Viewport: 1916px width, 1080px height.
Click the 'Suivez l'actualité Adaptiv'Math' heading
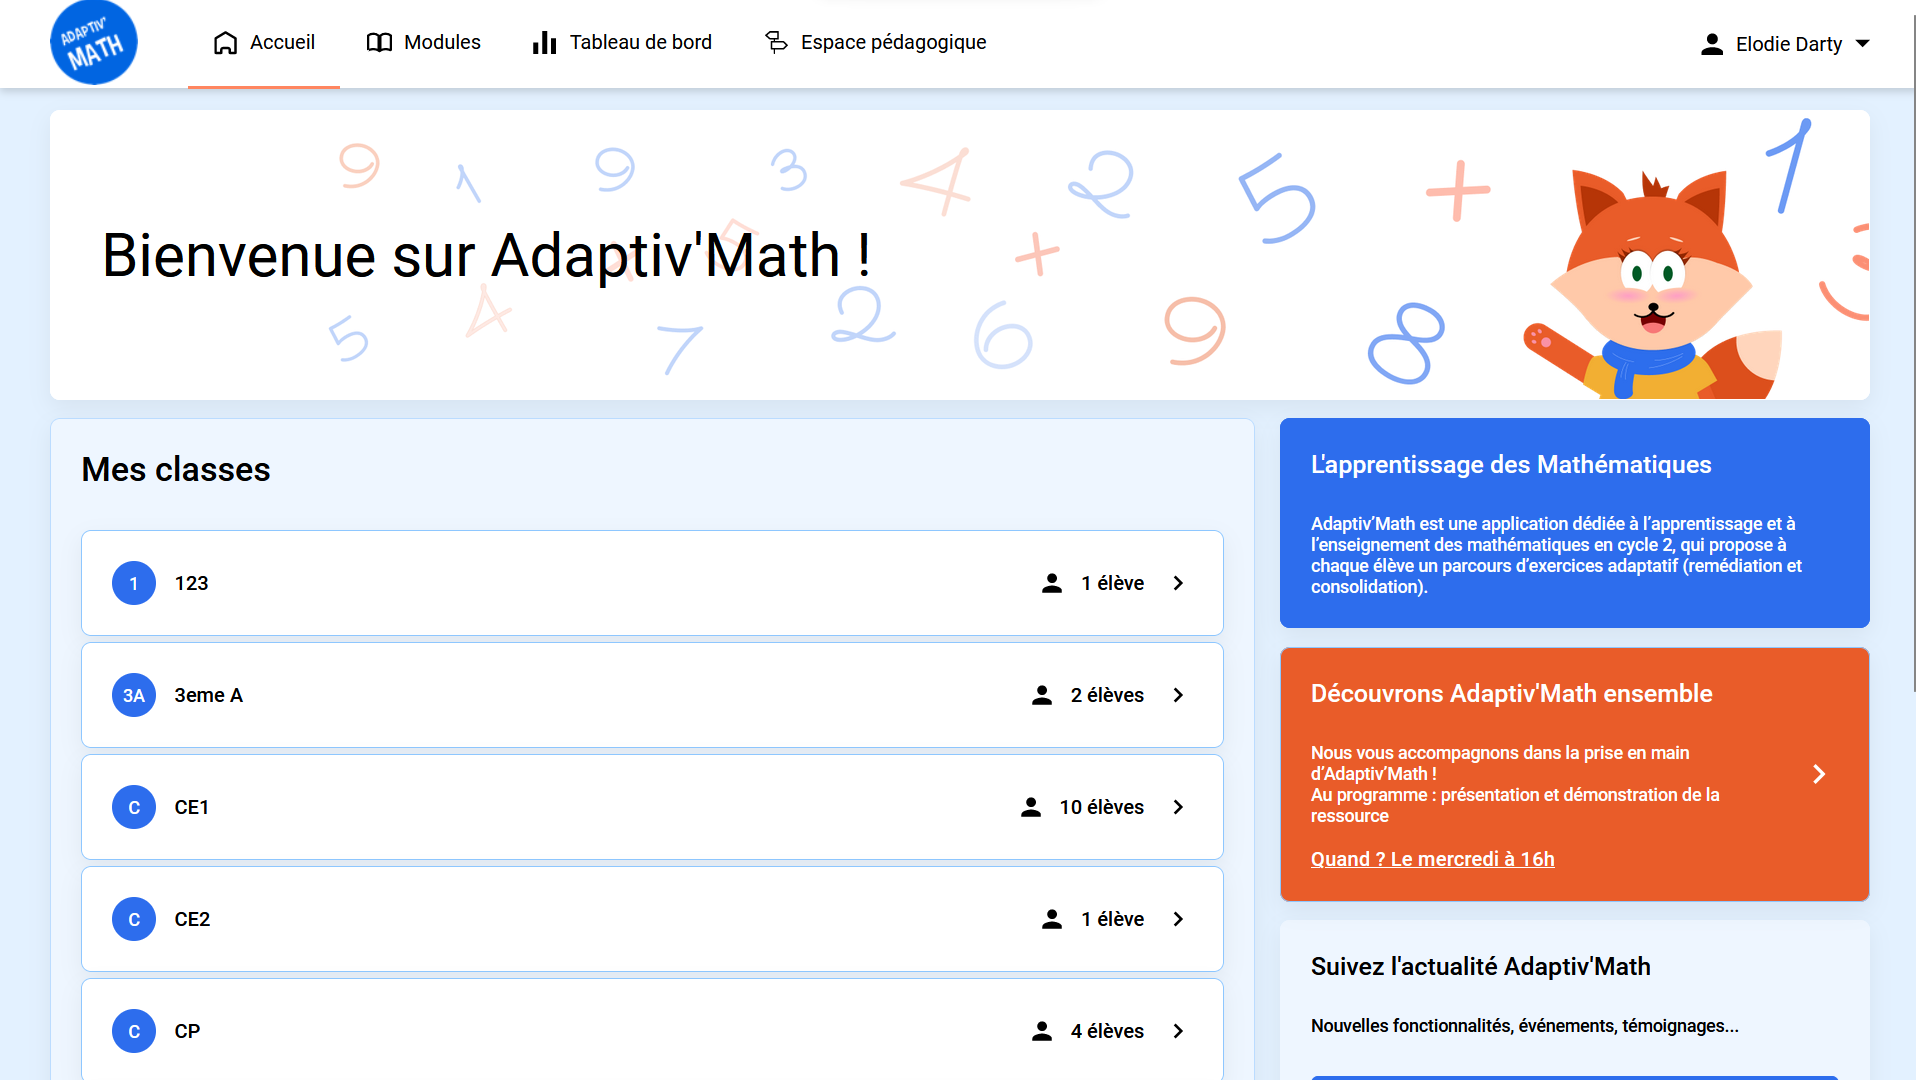1480,966
